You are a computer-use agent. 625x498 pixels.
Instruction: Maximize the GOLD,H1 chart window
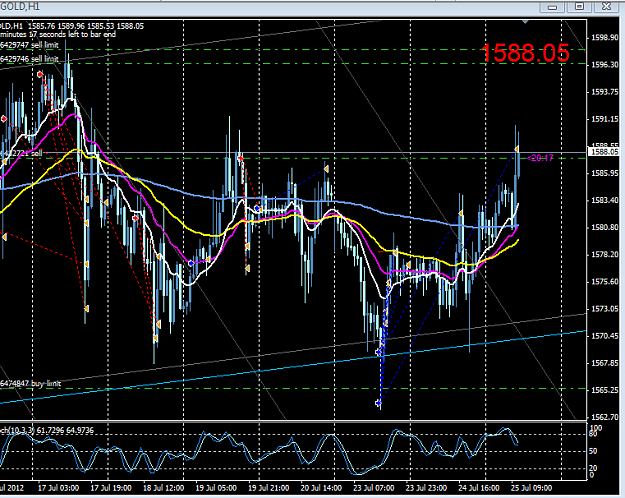point(579,6)
